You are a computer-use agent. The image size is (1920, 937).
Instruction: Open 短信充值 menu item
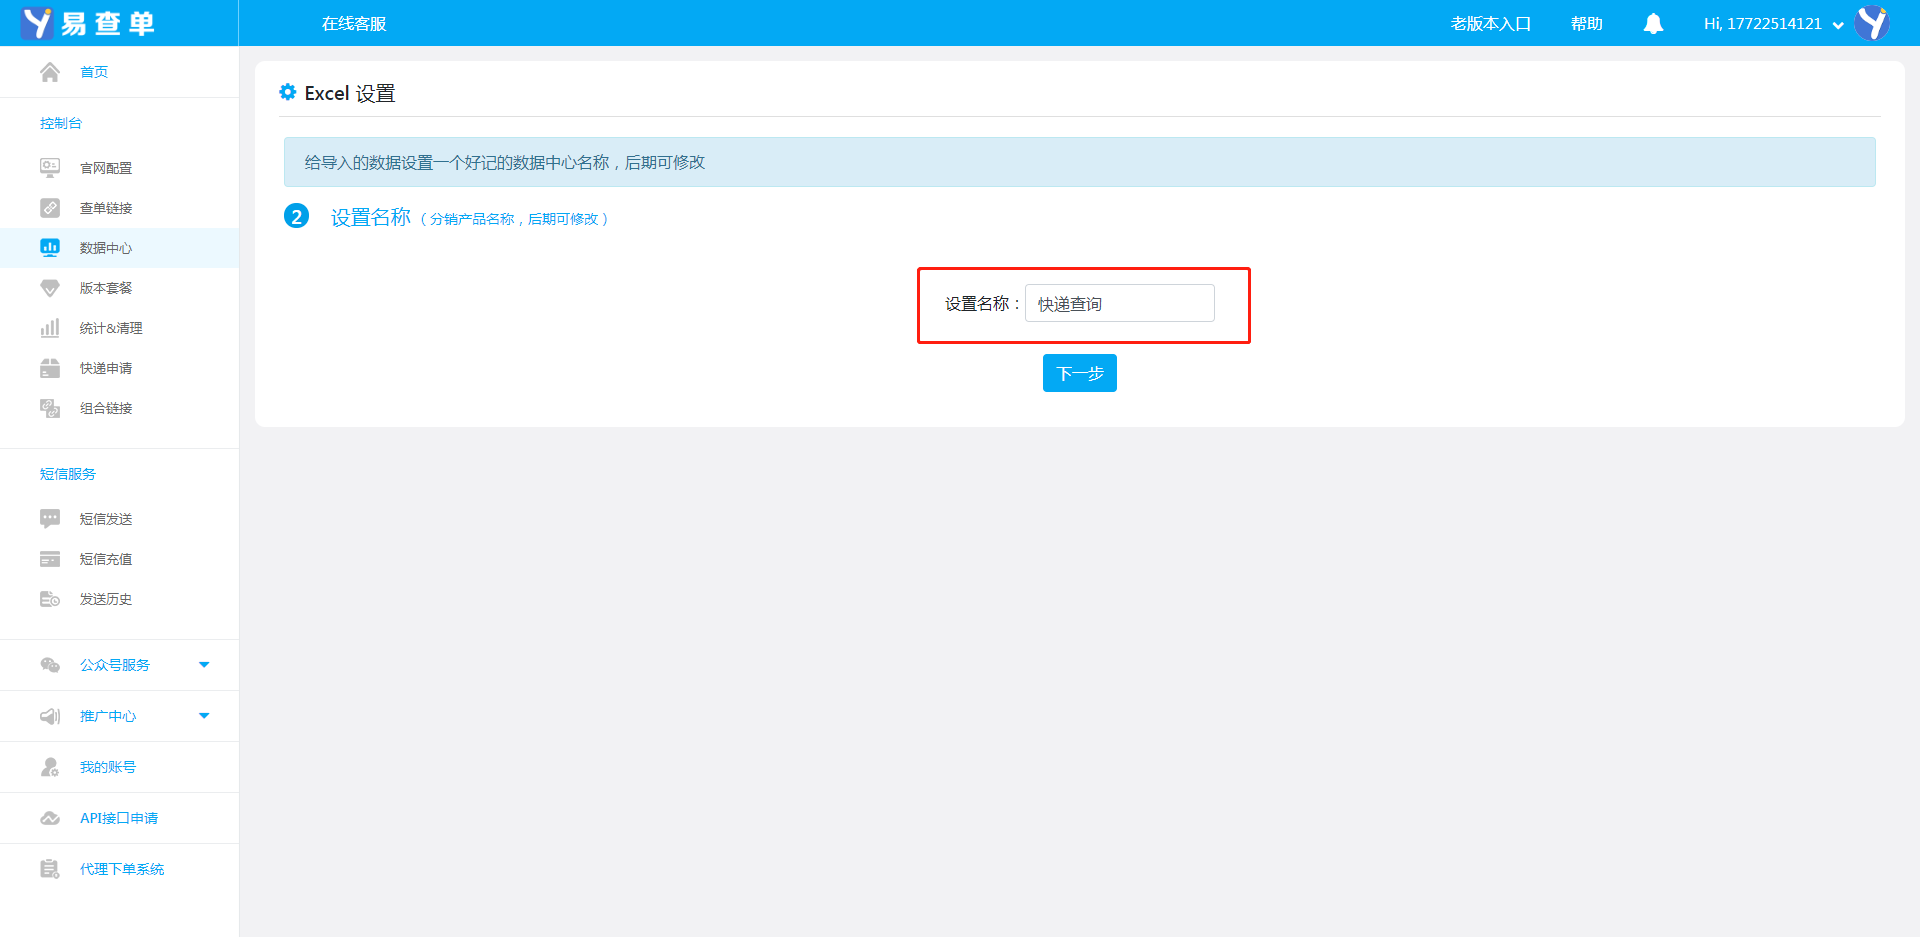pyautogui.click(x=106, y=559)
